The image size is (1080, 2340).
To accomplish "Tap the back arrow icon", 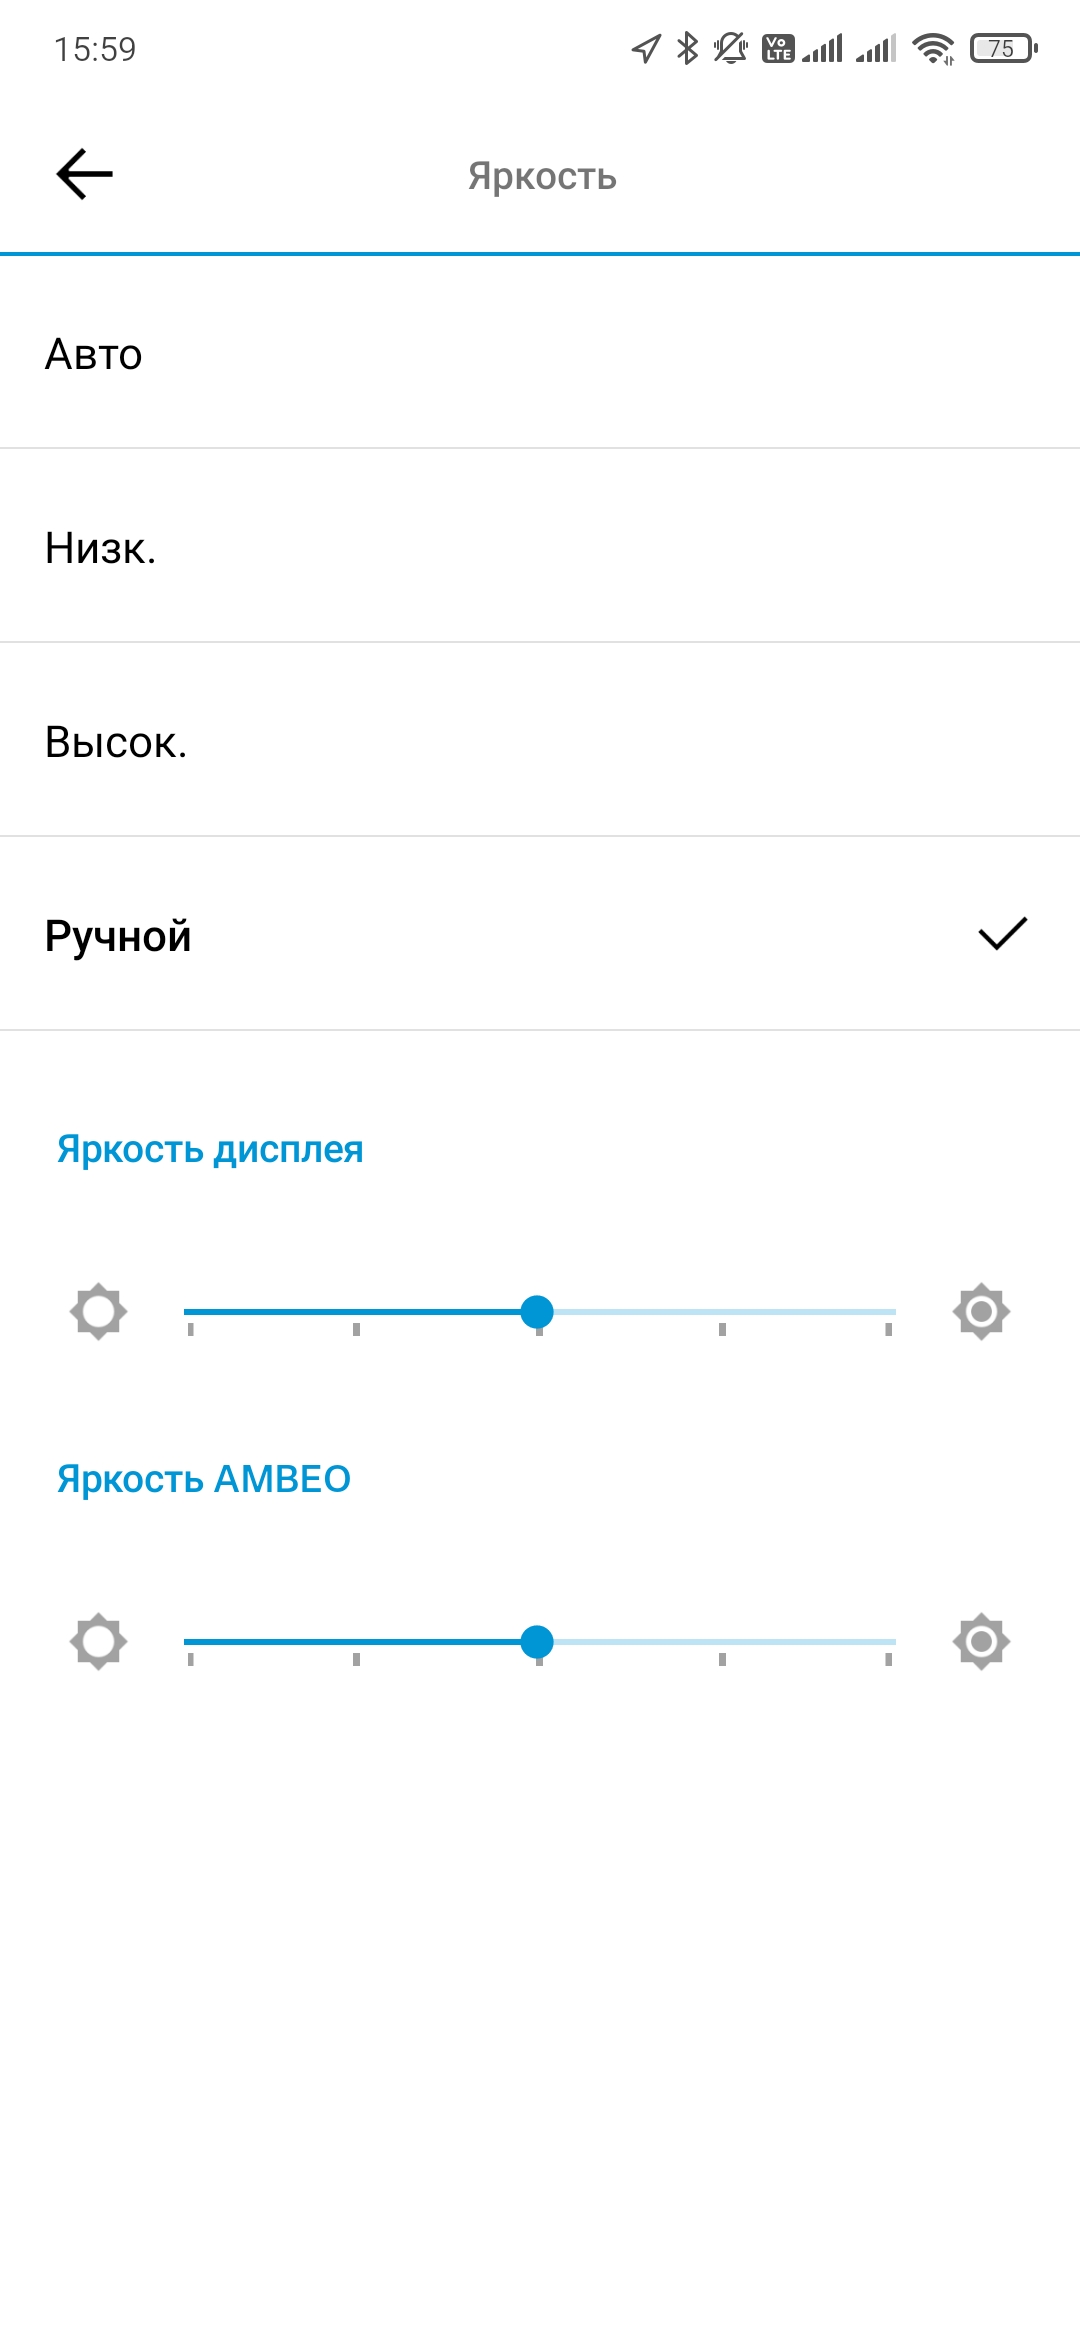I will click(85, 175).
